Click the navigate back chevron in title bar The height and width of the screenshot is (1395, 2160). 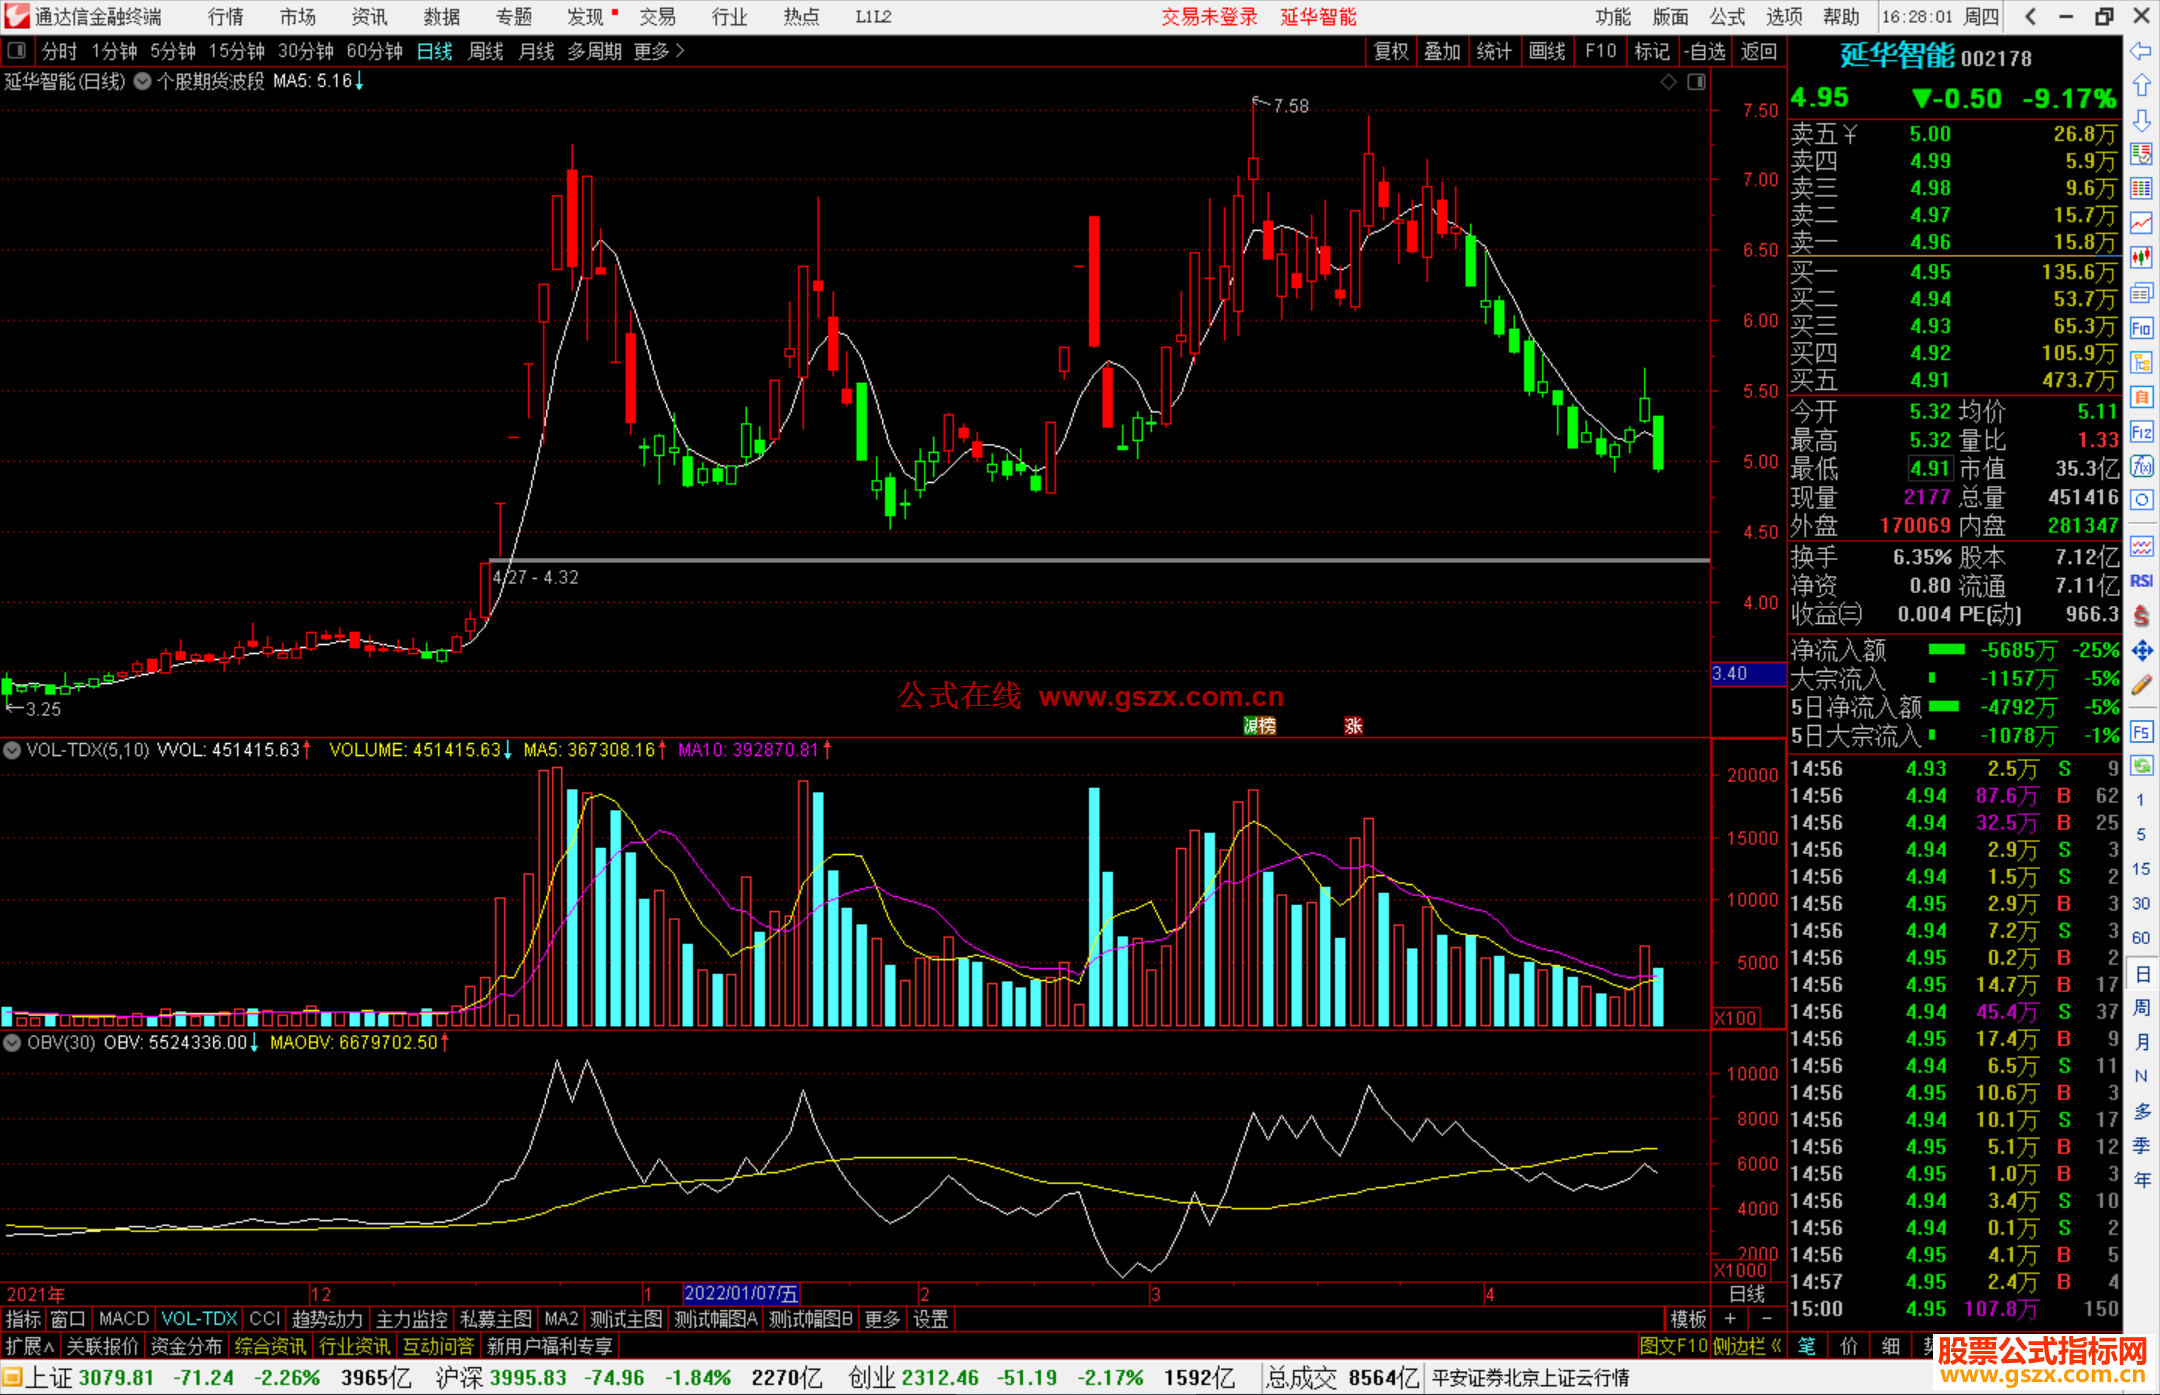[2030, 16]
